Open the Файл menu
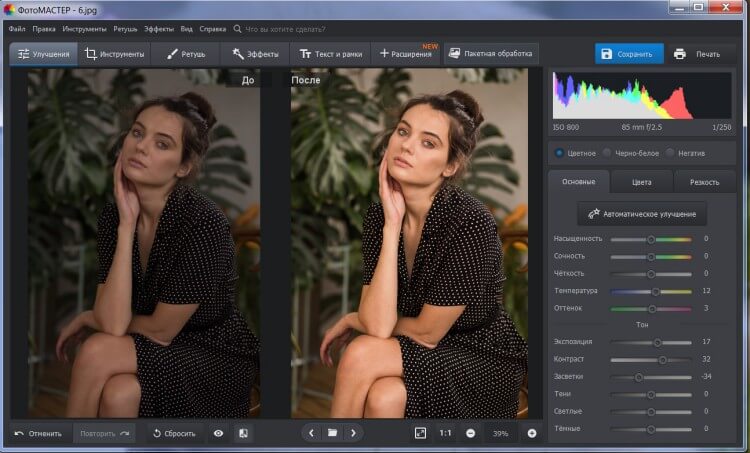This screenshot has width=750, height=453. (x=17, y=30)
